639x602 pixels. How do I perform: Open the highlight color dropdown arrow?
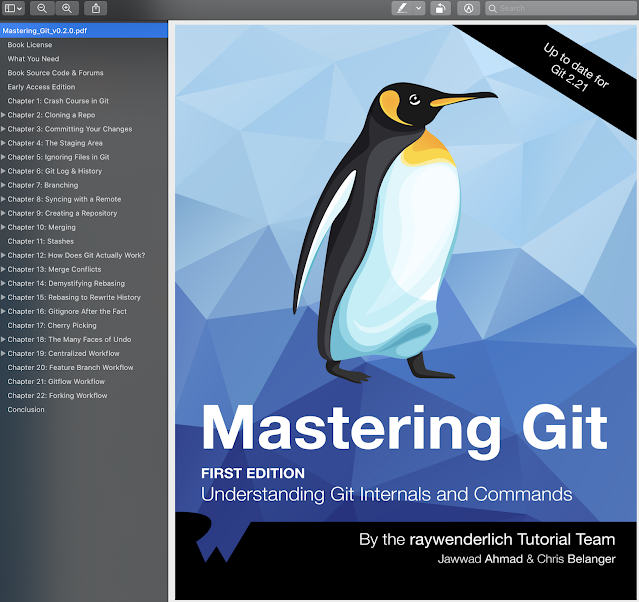419,8
